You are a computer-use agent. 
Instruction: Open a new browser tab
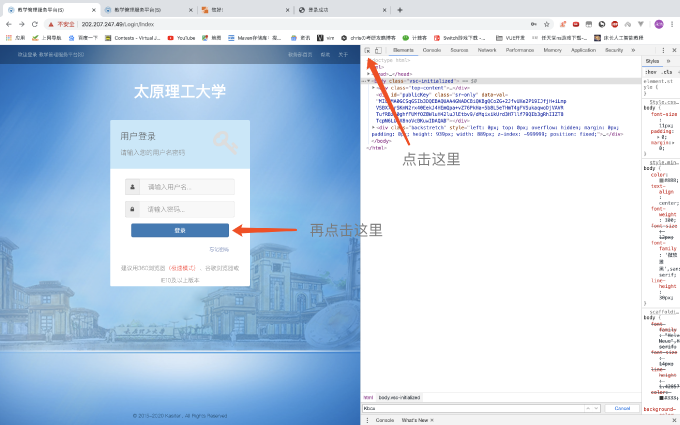pos(399,10)
